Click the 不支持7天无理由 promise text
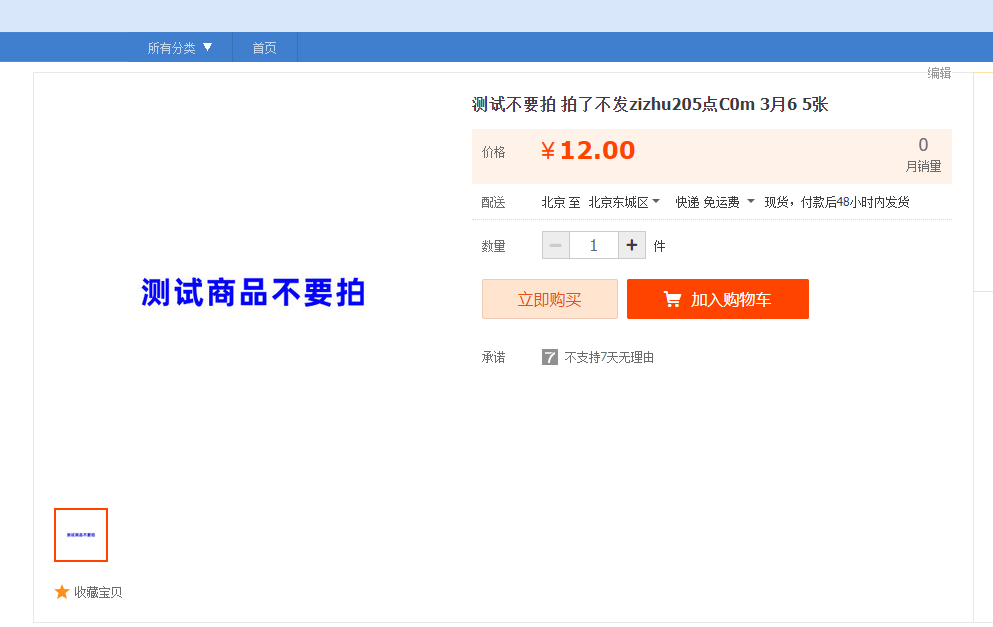This screenshot has height=627, width=993. pyautogui.click(x=609, y=357)
